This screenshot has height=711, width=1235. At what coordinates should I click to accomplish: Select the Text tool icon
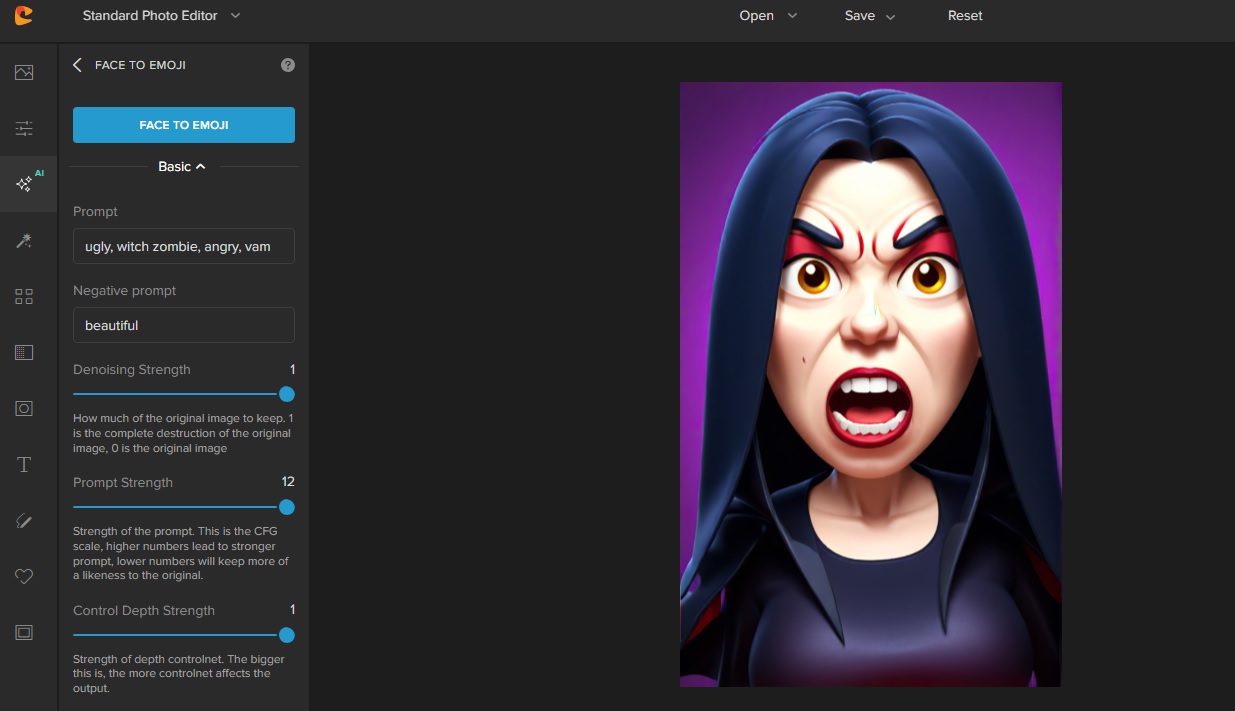click(x=24, y=464)
